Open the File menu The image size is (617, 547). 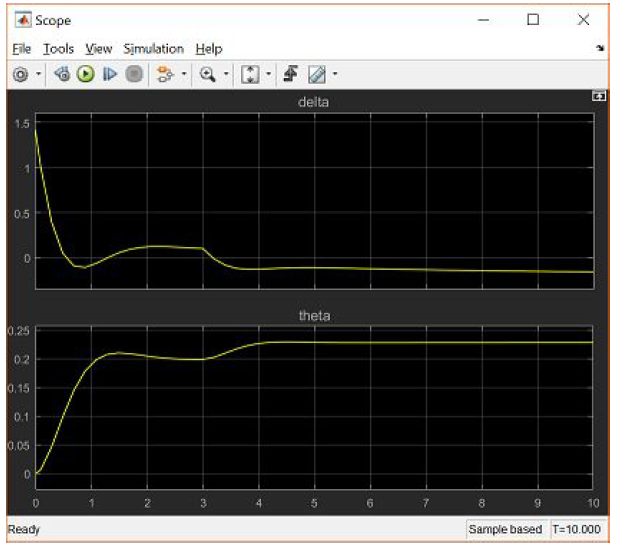pos(22,48)
